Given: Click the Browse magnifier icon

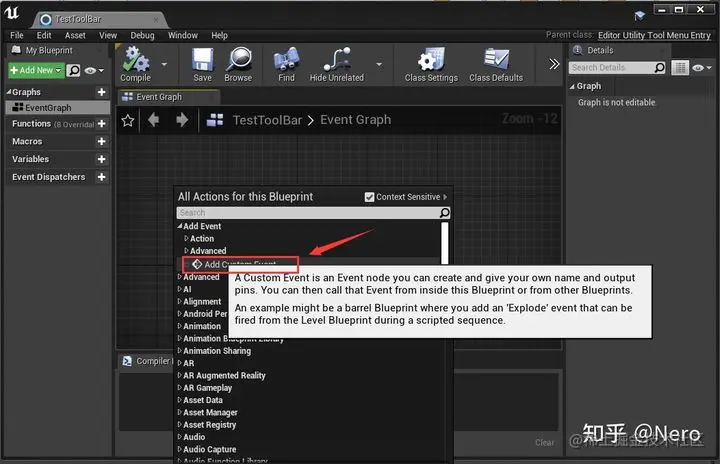Looking at the screenshot, I should point(238,64).
